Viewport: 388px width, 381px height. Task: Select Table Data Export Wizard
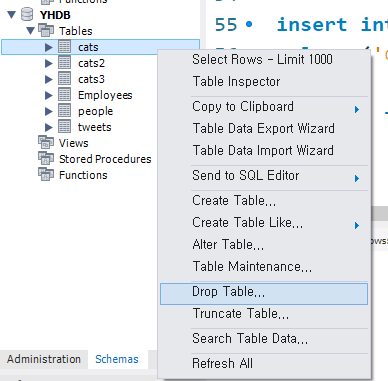point(264,129)
